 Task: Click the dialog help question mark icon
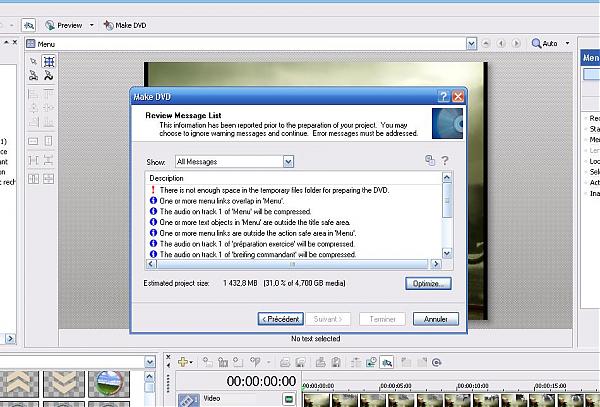444,160
